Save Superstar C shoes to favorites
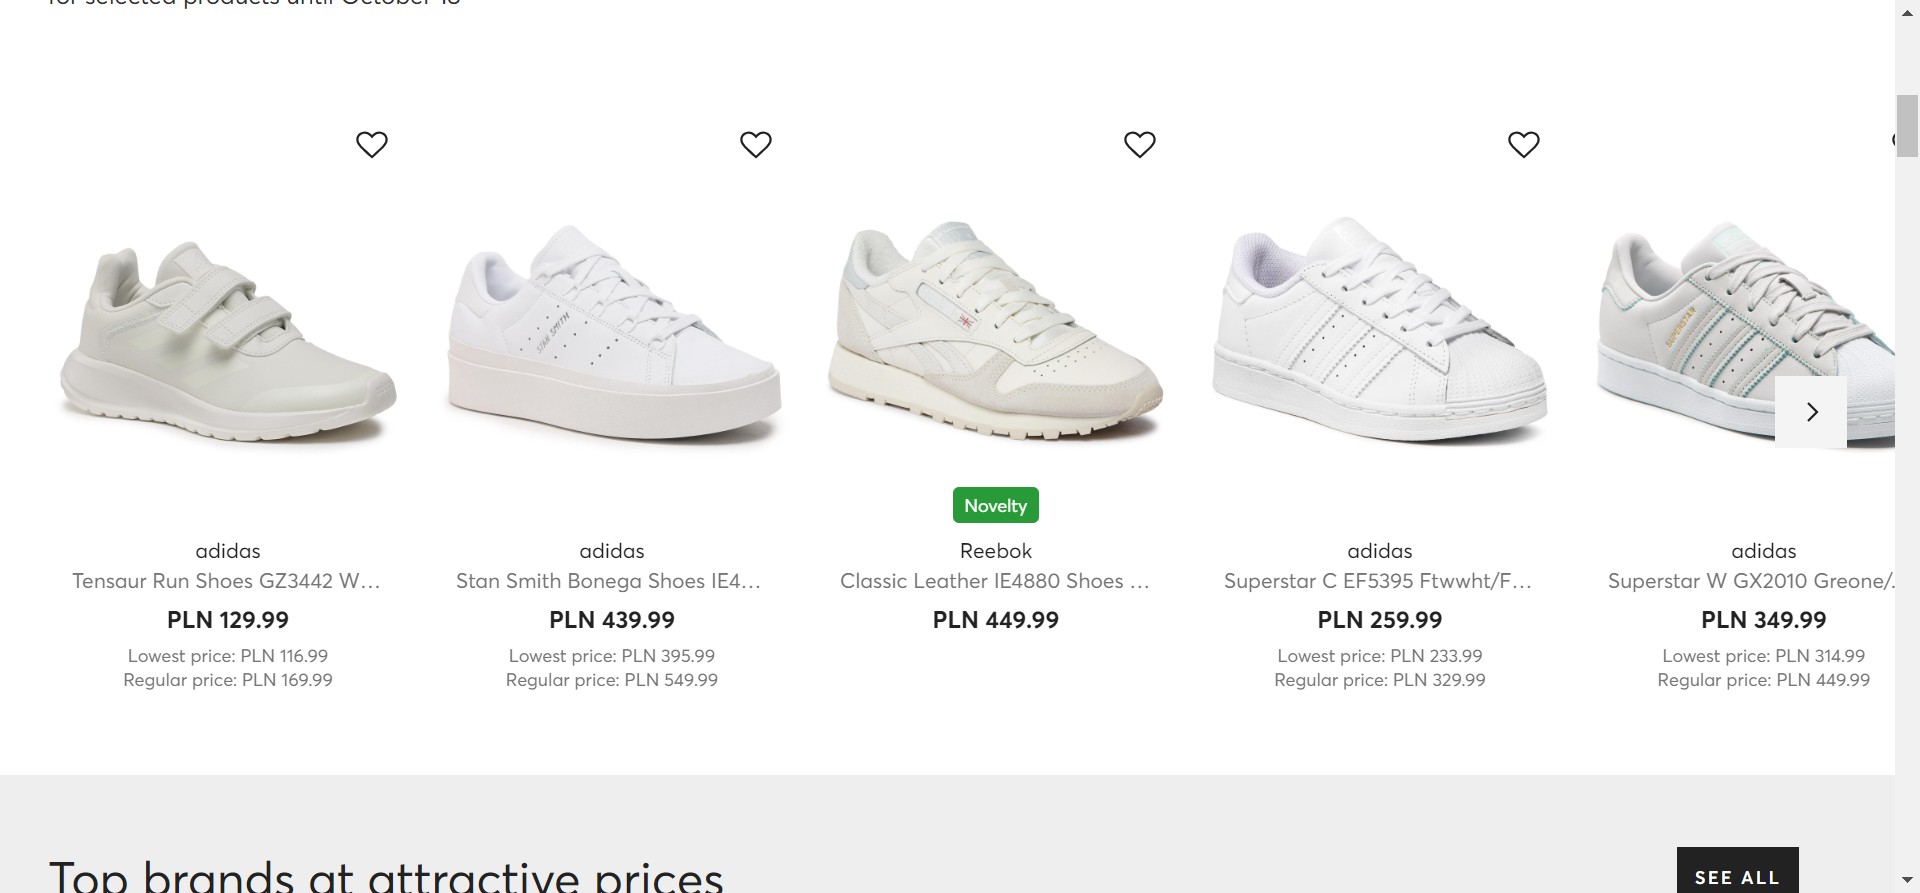 point(1524,145)
